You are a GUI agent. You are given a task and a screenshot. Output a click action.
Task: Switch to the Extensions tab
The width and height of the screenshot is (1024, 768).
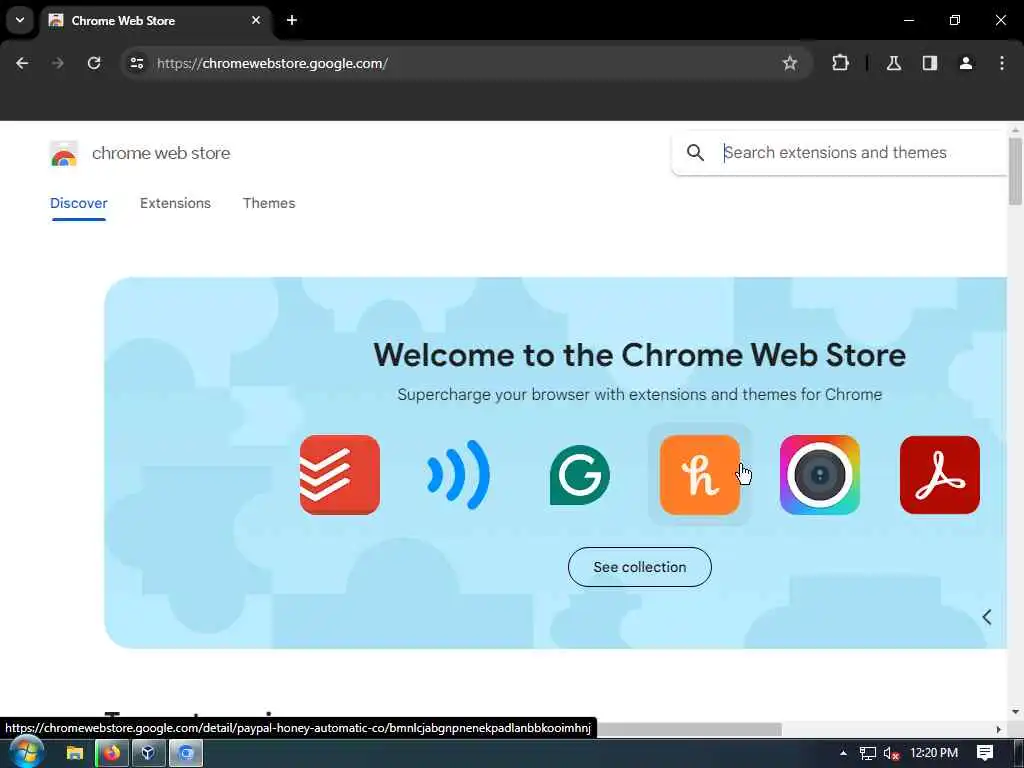175,203
